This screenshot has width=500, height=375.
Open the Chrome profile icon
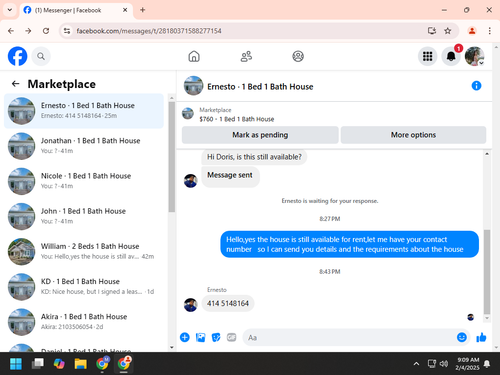pyautogui.click(x=472, y=31)
